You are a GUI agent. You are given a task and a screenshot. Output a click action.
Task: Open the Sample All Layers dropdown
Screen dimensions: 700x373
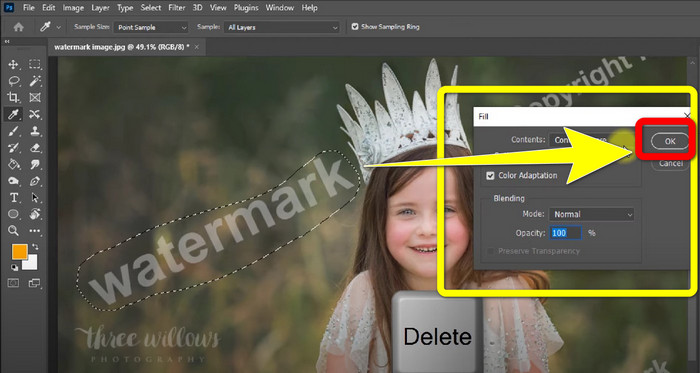281,27
